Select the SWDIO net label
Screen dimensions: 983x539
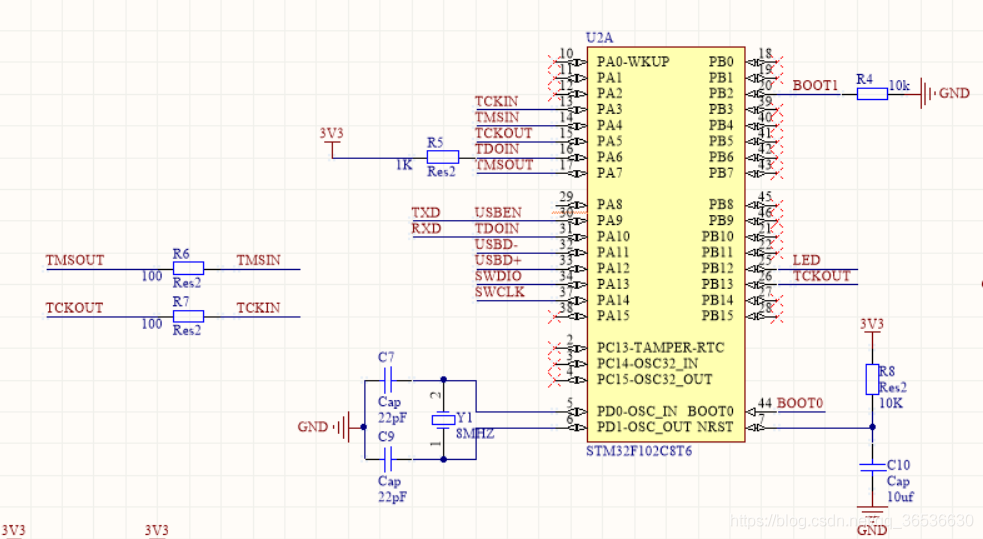click(x=498, y=276)
